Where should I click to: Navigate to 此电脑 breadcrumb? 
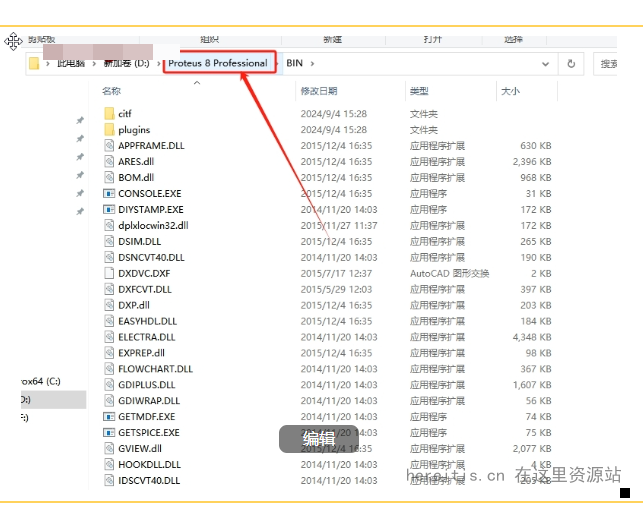pyautogui.click(x=71, y=64)
